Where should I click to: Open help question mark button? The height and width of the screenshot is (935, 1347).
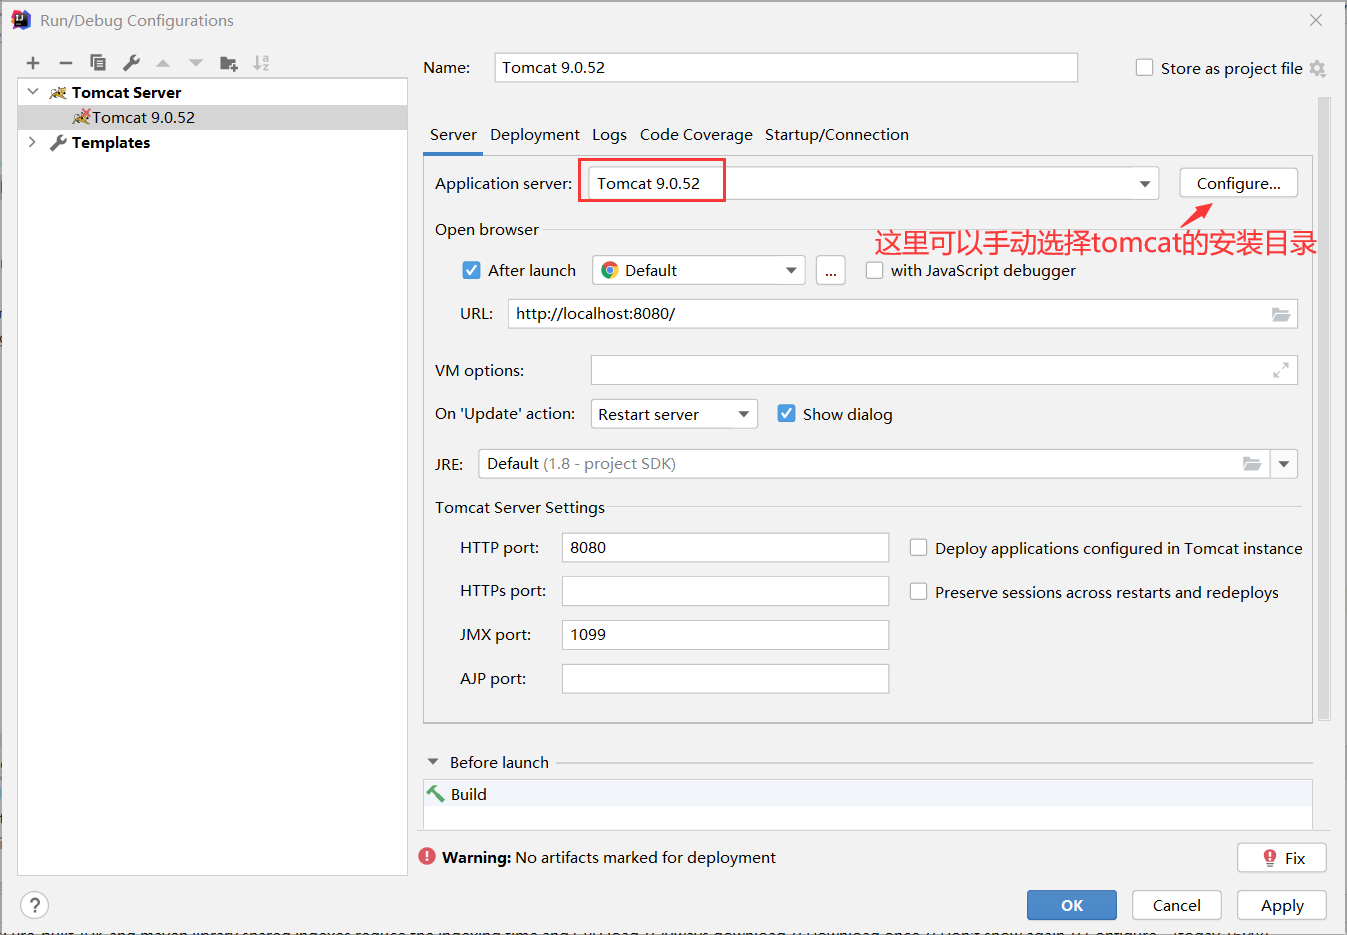tap(35, 905)
